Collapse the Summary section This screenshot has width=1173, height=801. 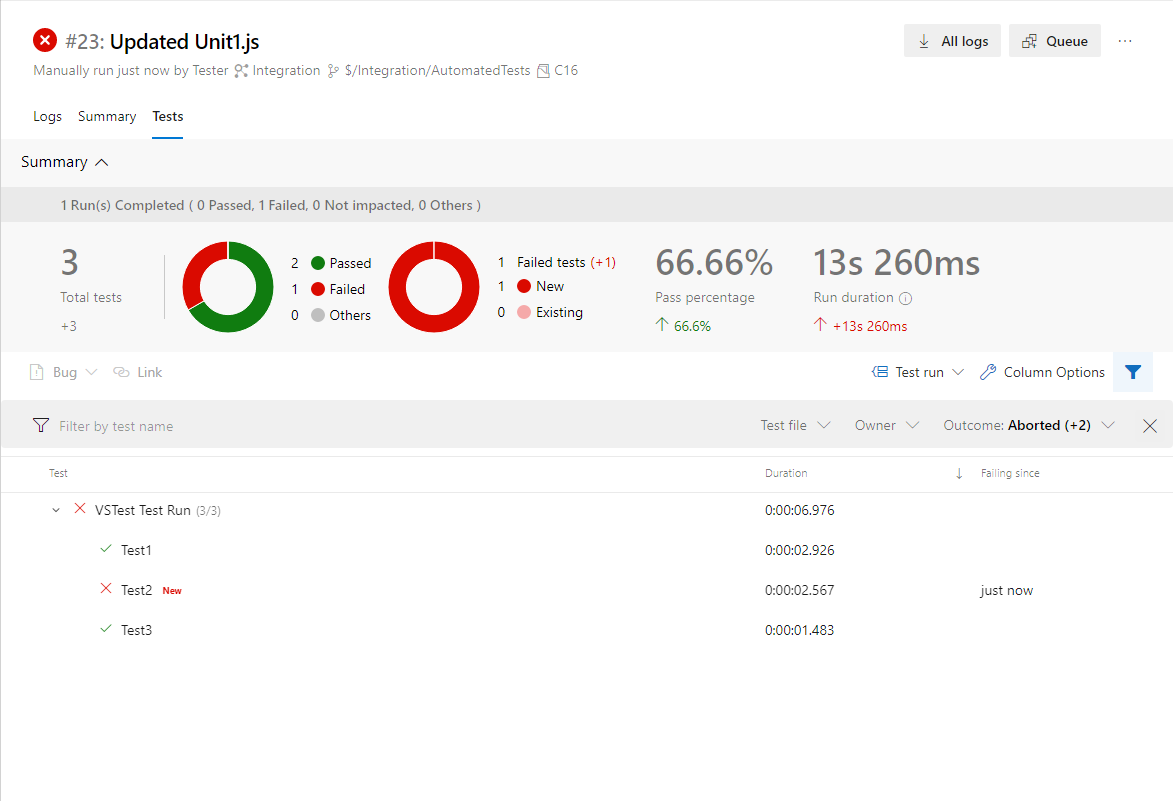[101, 161]
